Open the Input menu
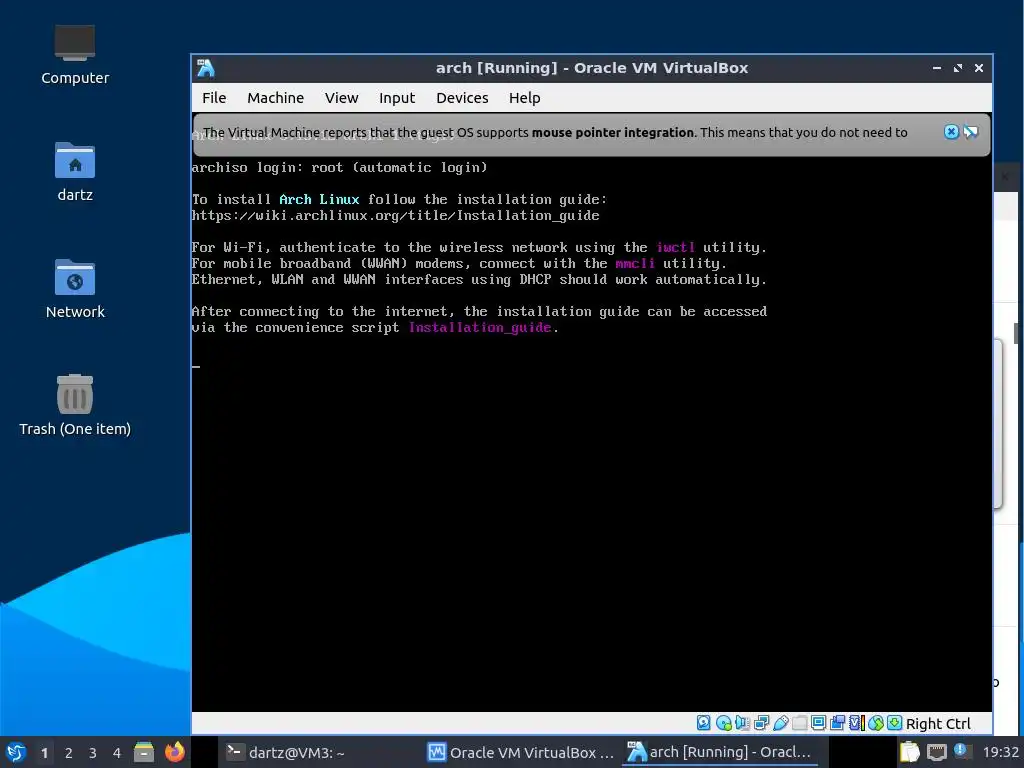This screenshot has height=768, width=1024. click(396, 98)
